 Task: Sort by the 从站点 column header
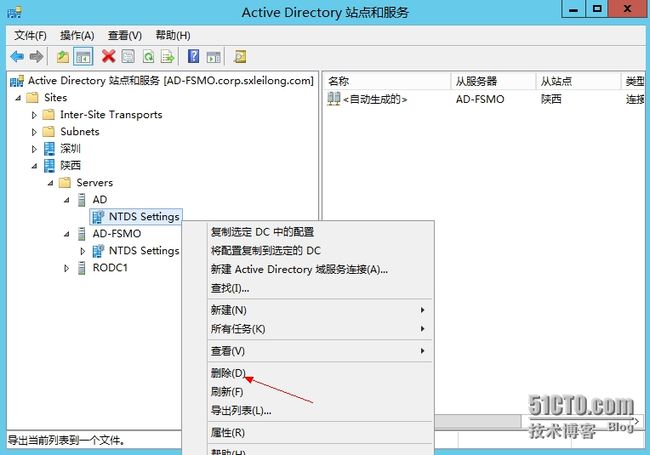point(578,81)
